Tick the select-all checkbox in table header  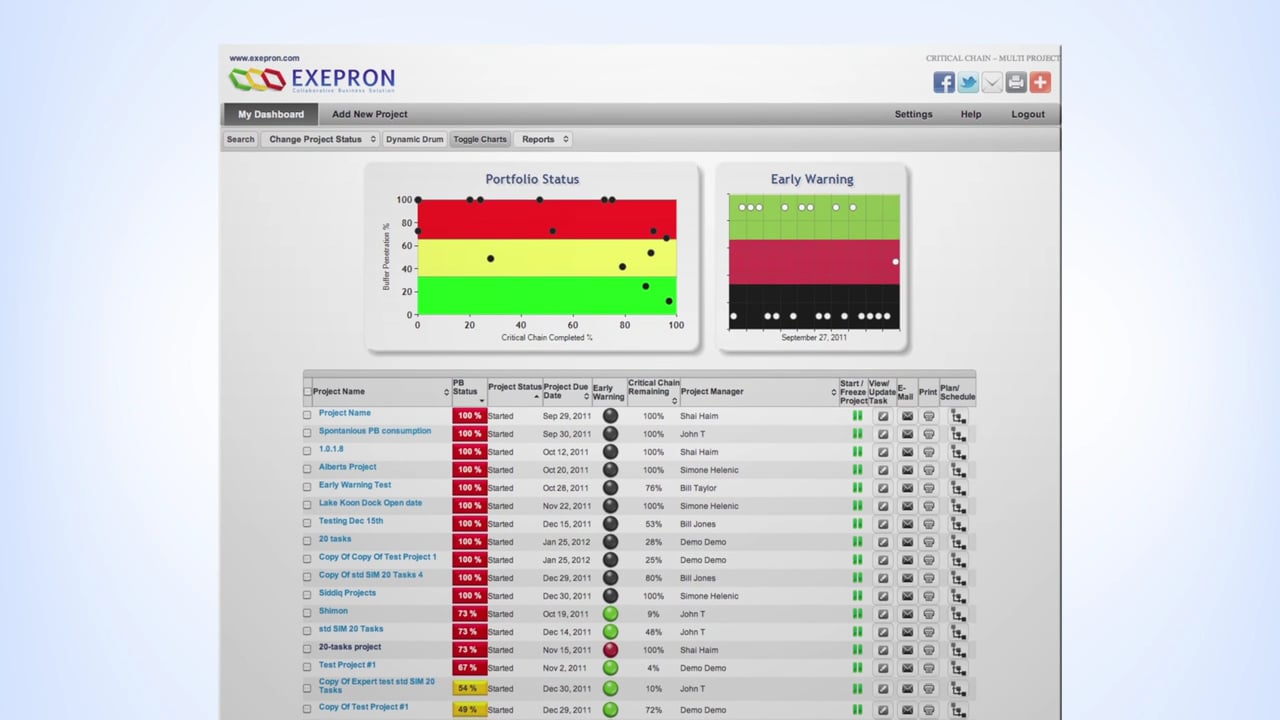[x=307, y=392]
